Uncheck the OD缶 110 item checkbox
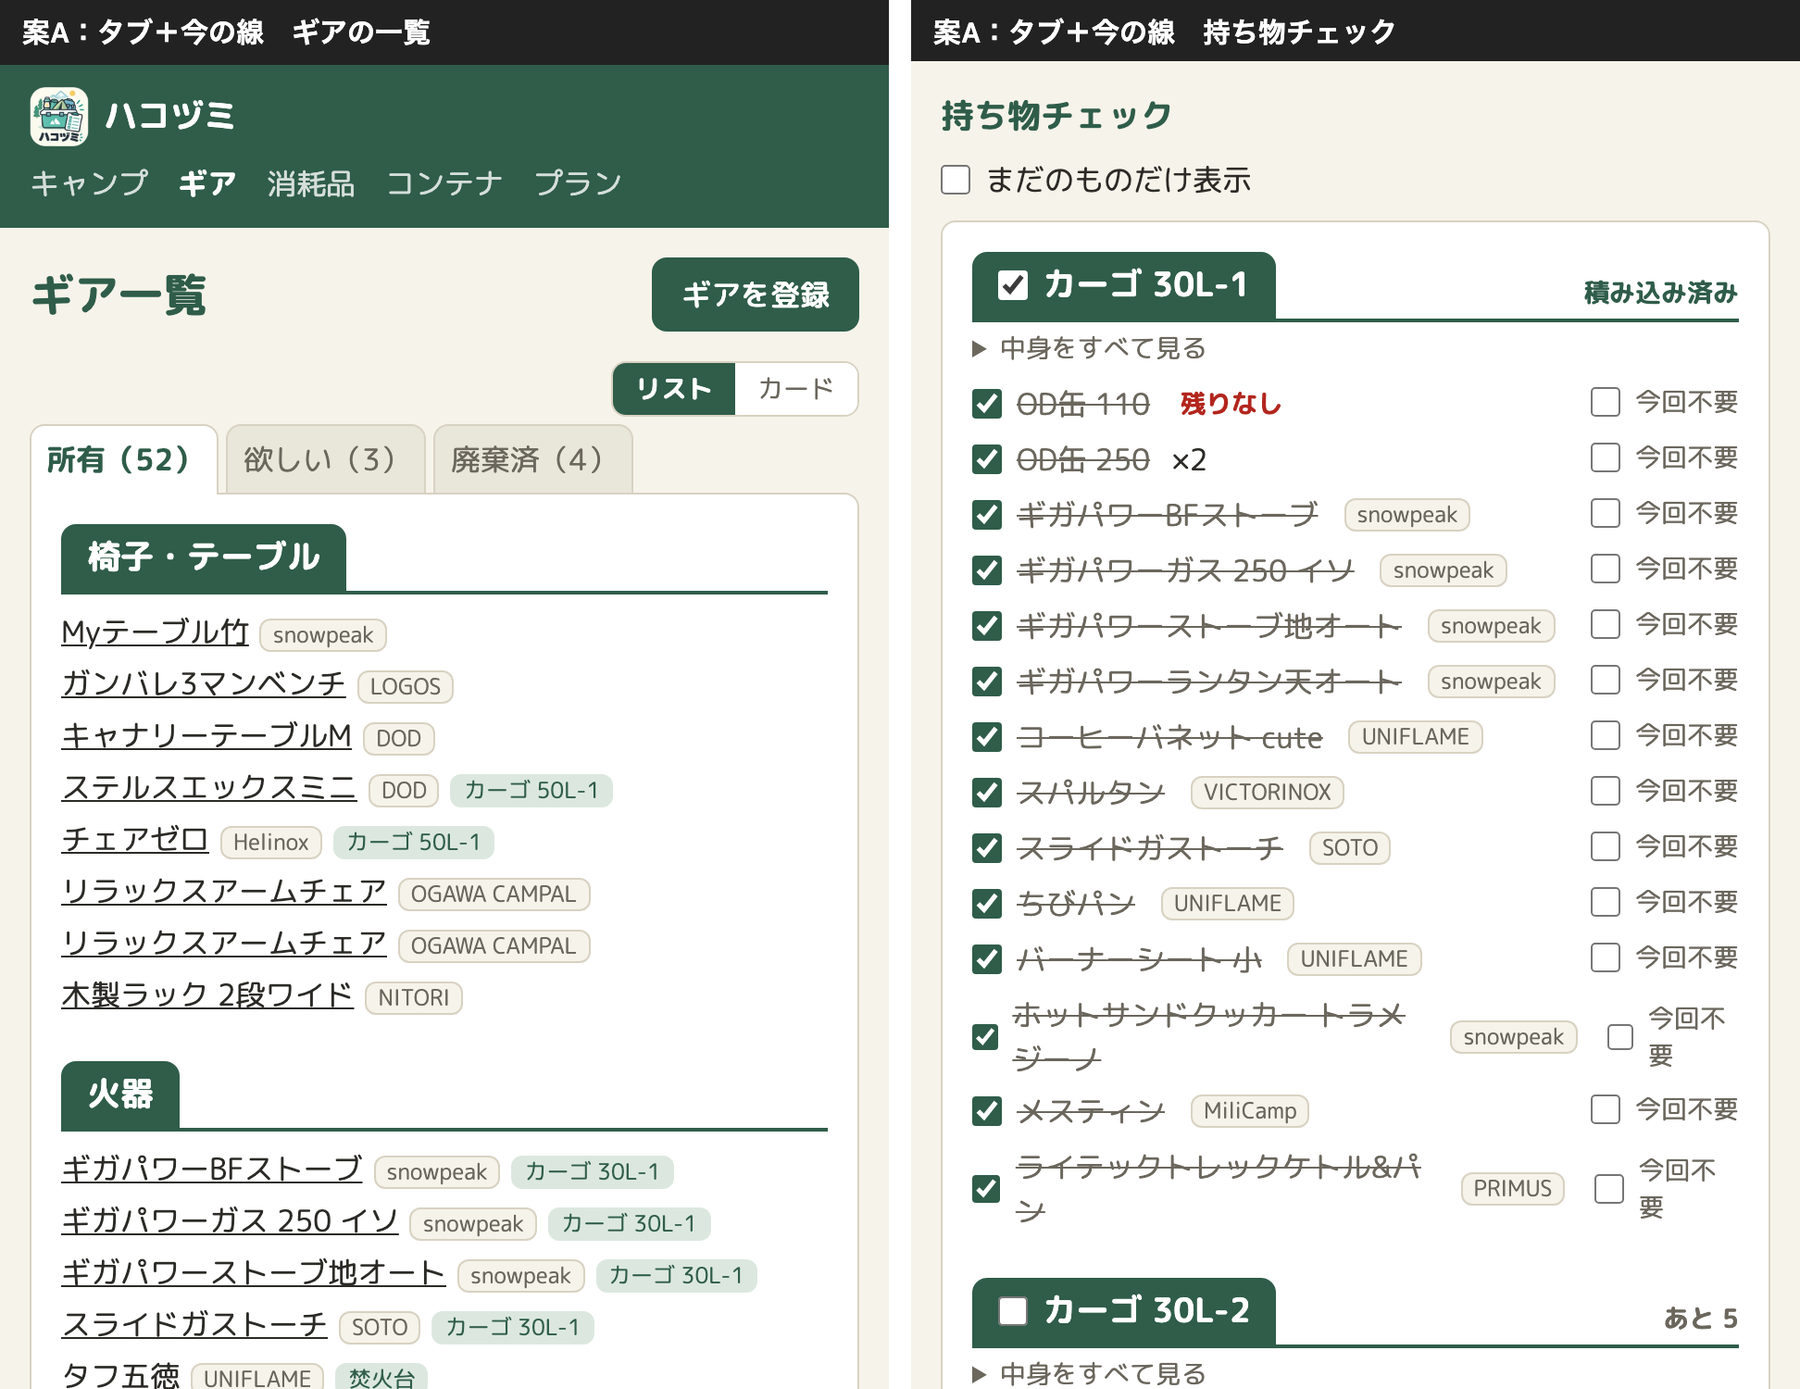This screenshot has height=1389, width=1800. [987, 404]
